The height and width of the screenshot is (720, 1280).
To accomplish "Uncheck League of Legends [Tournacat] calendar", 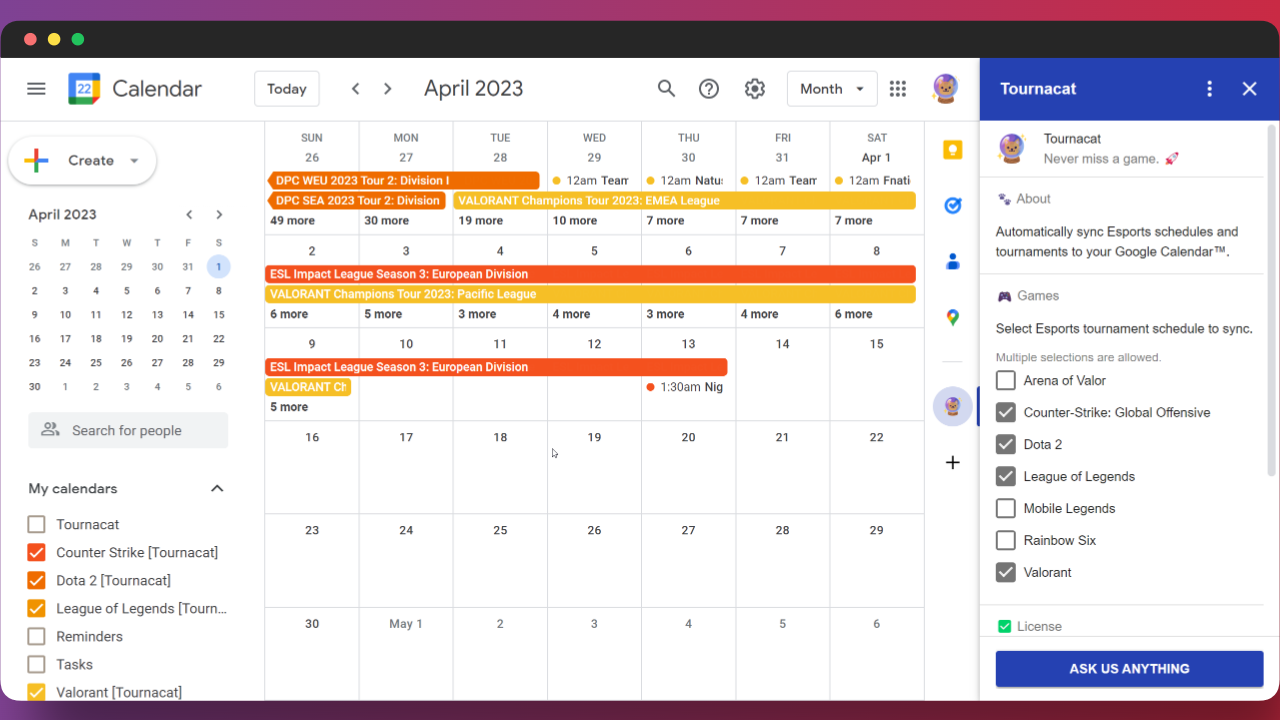I will click(x=37, y=609).
